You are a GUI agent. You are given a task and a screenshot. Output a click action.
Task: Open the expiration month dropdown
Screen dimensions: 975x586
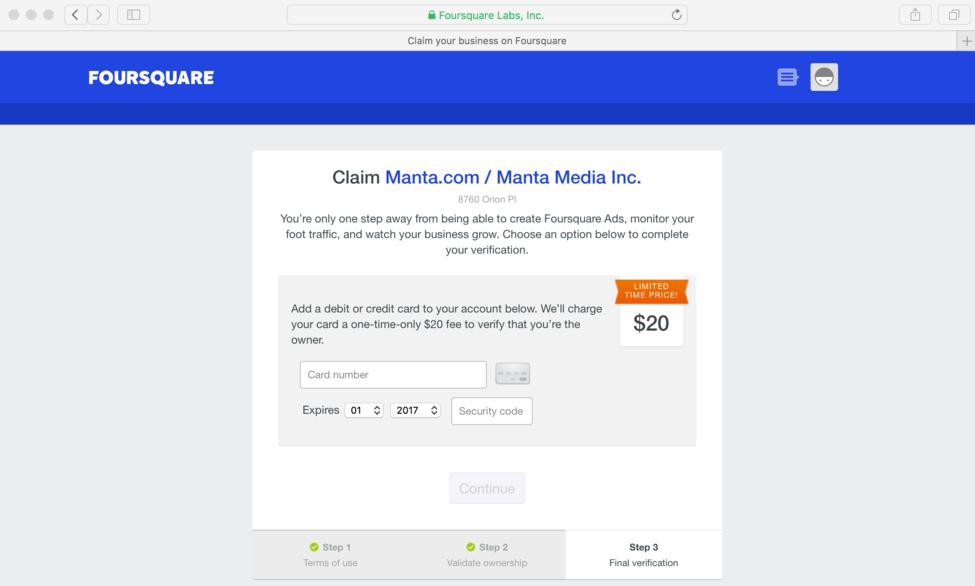(x=364, y=411)
